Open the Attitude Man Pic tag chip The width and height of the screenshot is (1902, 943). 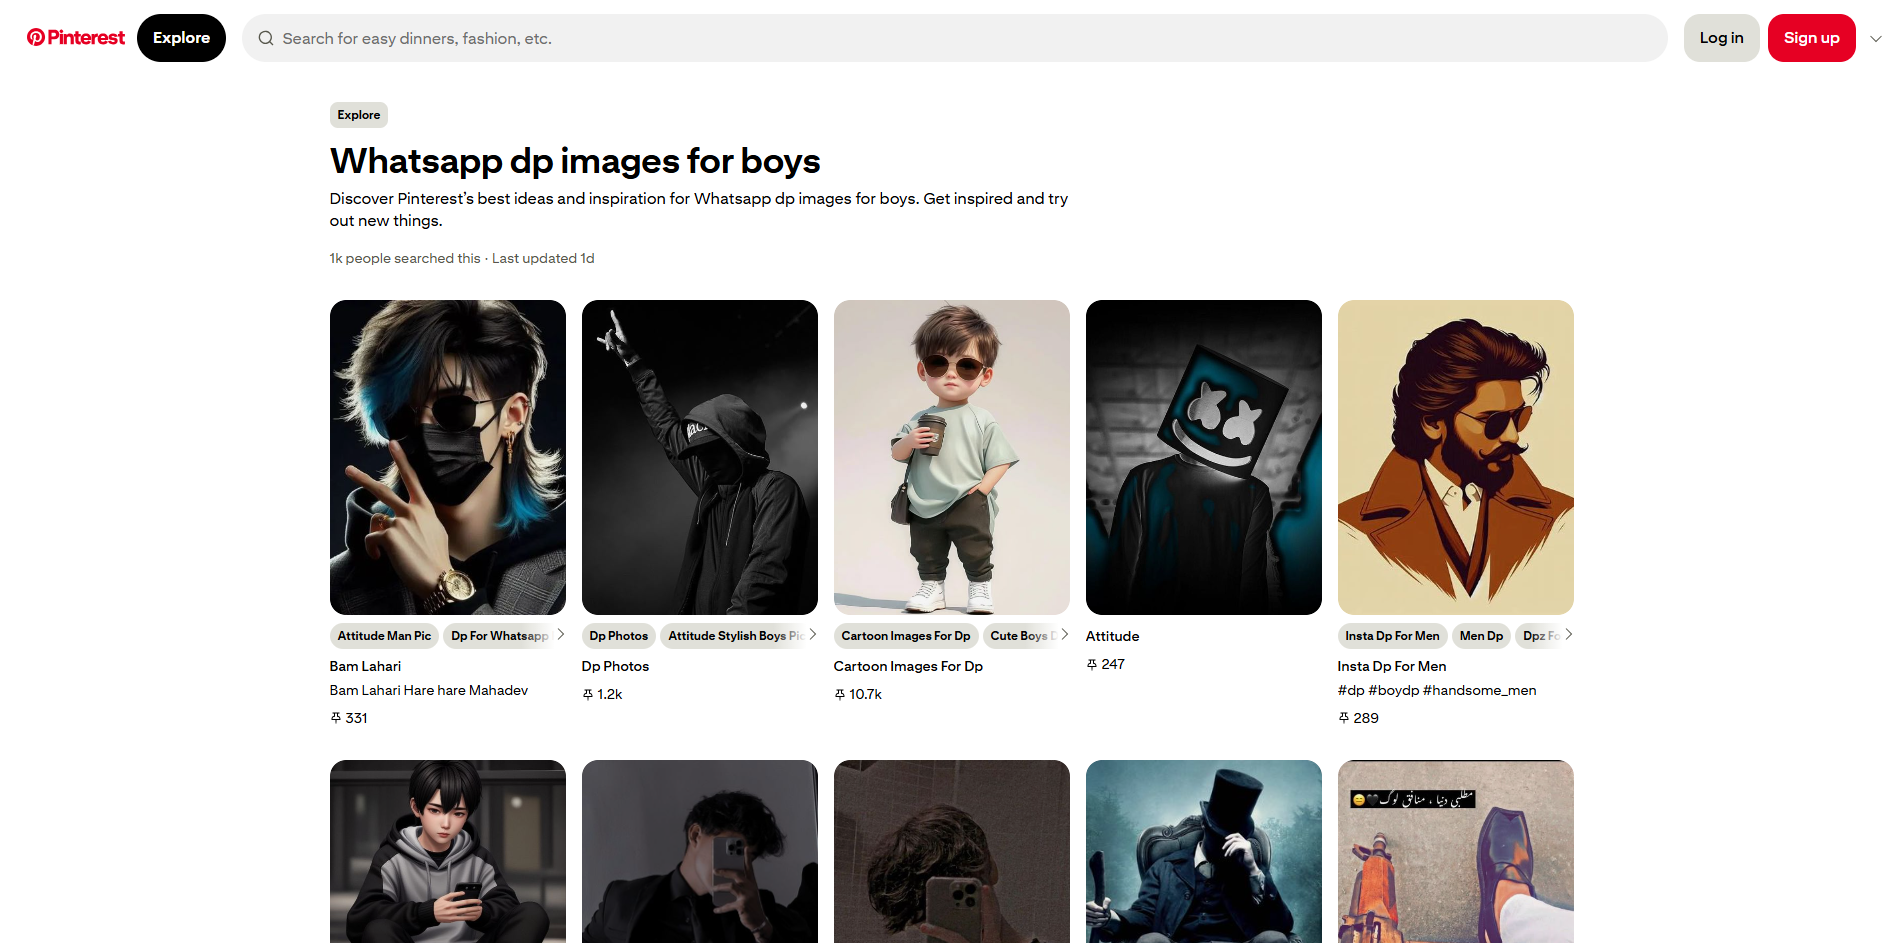point(384,636)
